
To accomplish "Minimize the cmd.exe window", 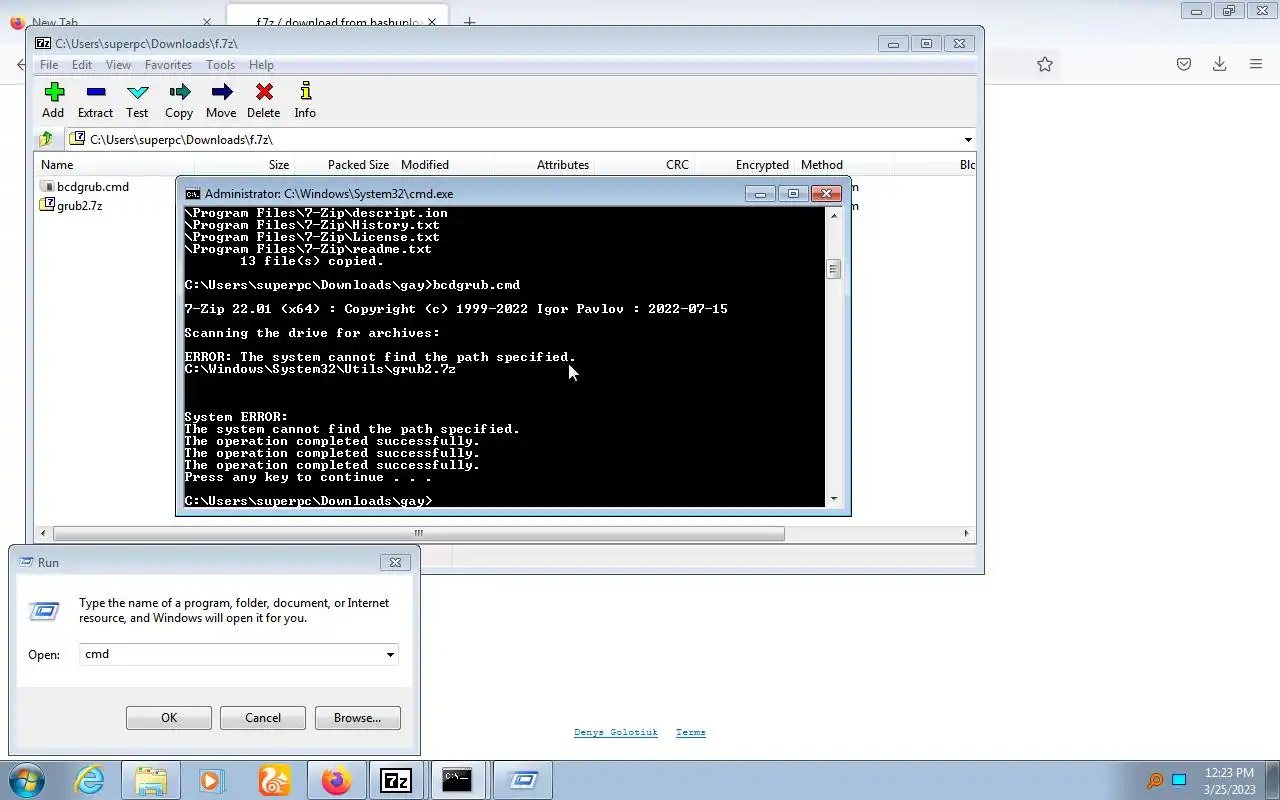I will click(760, 194).
